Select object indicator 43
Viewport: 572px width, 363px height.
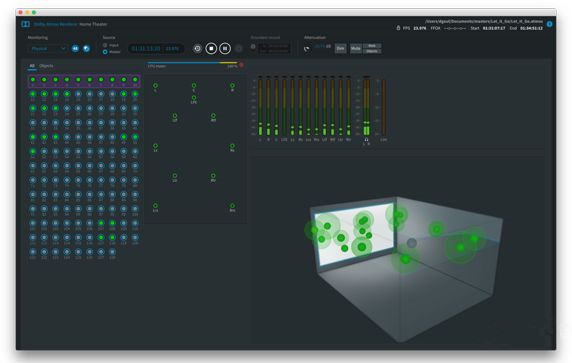click(x=55, y=137)
